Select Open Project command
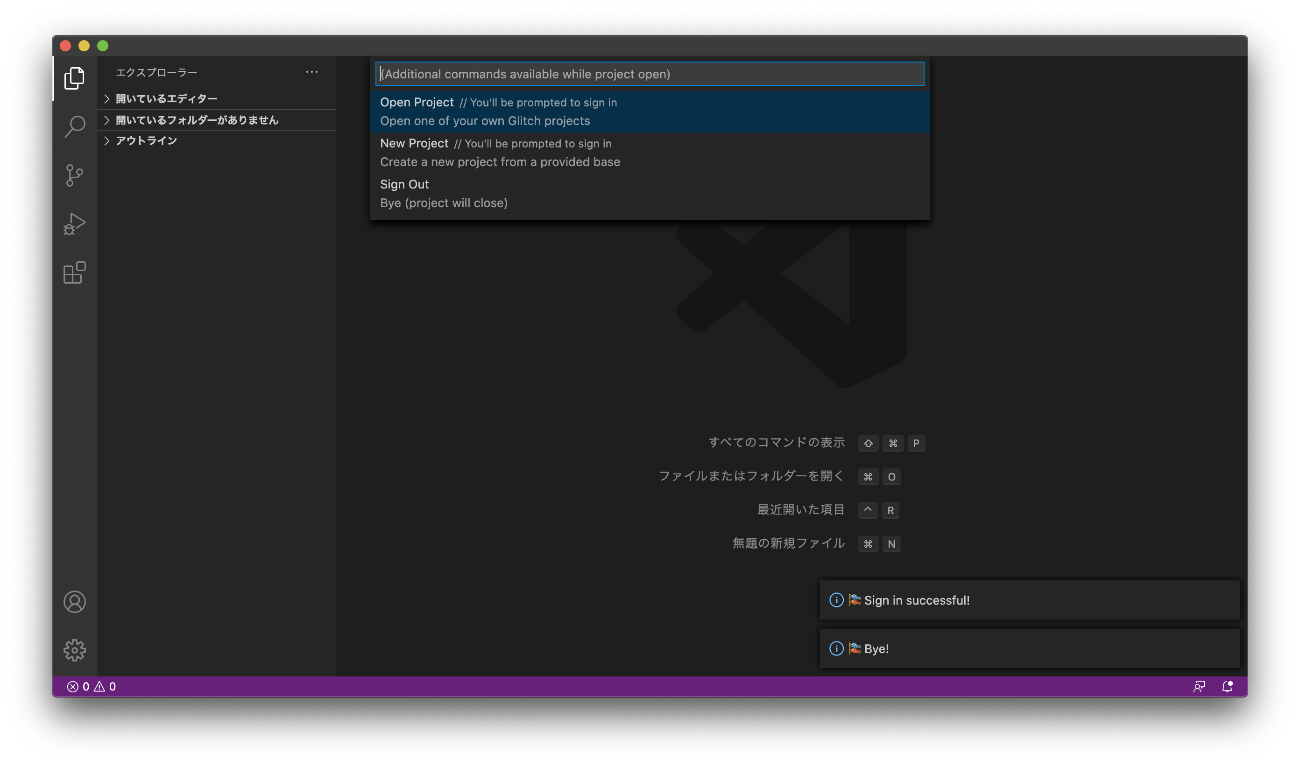Viewport: 1300px width, 766px height. (650, 112)
